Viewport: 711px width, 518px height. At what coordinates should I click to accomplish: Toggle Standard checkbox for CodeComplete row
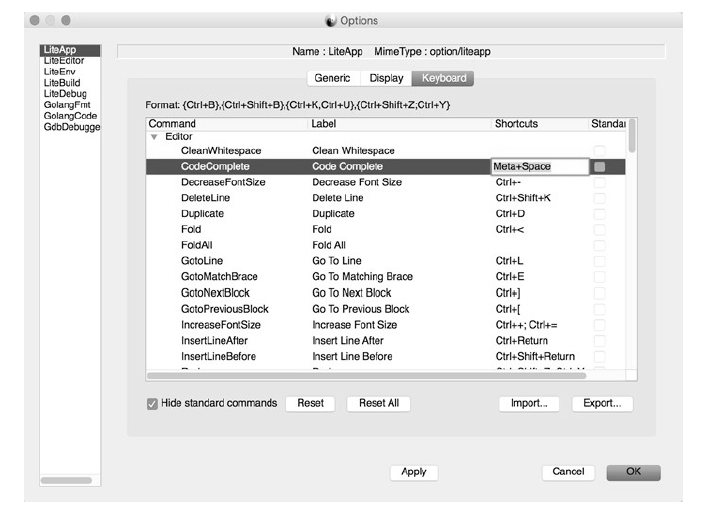tap(599, 166)
